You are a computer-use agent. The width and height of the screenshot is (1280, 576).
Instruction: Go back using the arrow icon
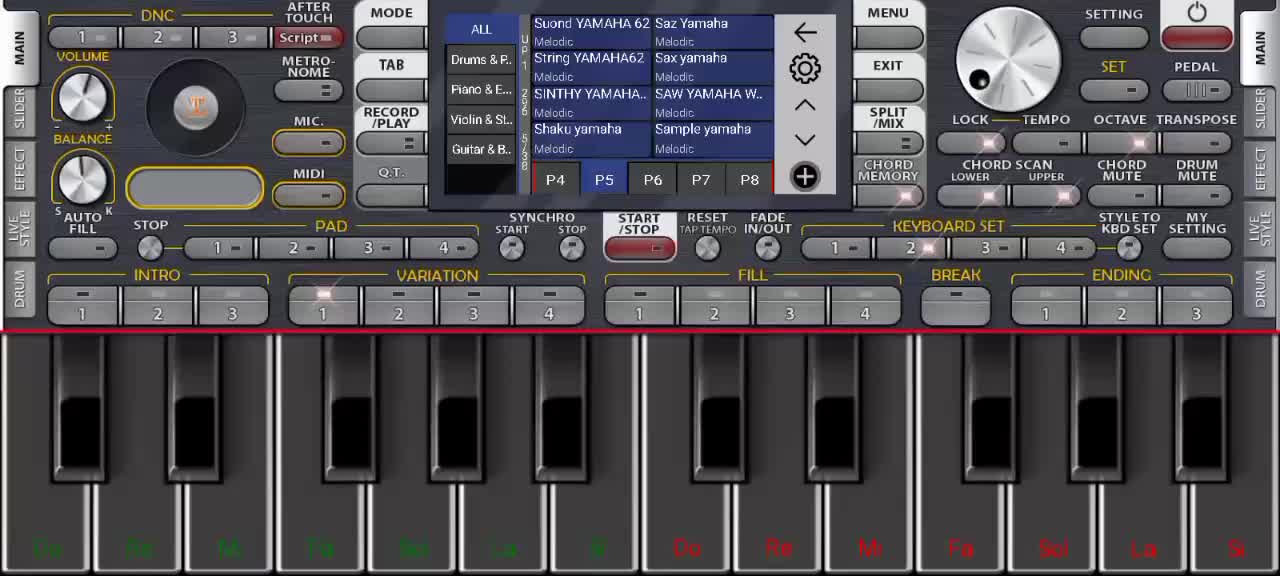(x=805, y=32)
